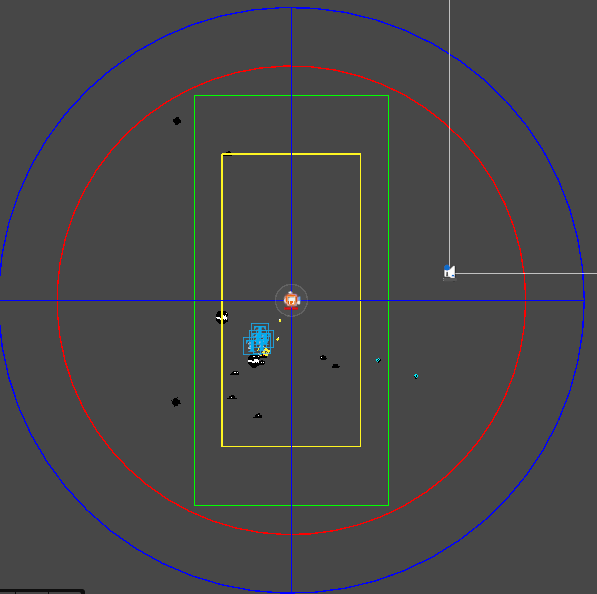Select the black spiky sprite left of the dome sprites

point(176,402)
